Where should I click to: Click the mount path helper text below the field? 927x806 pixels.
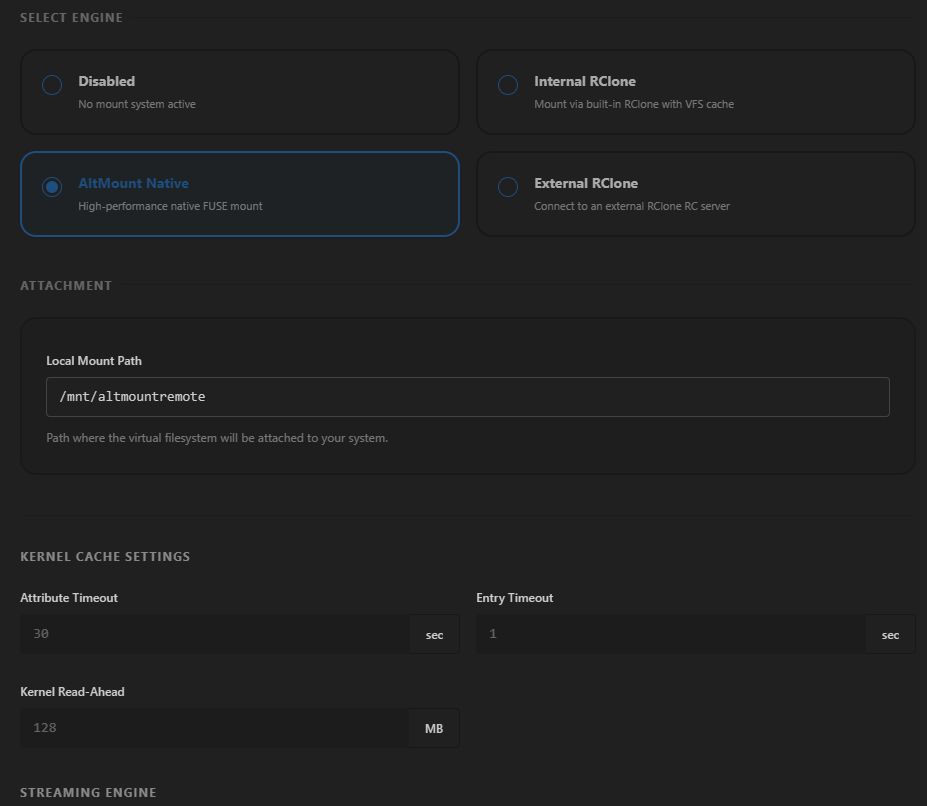coord(217,438)
